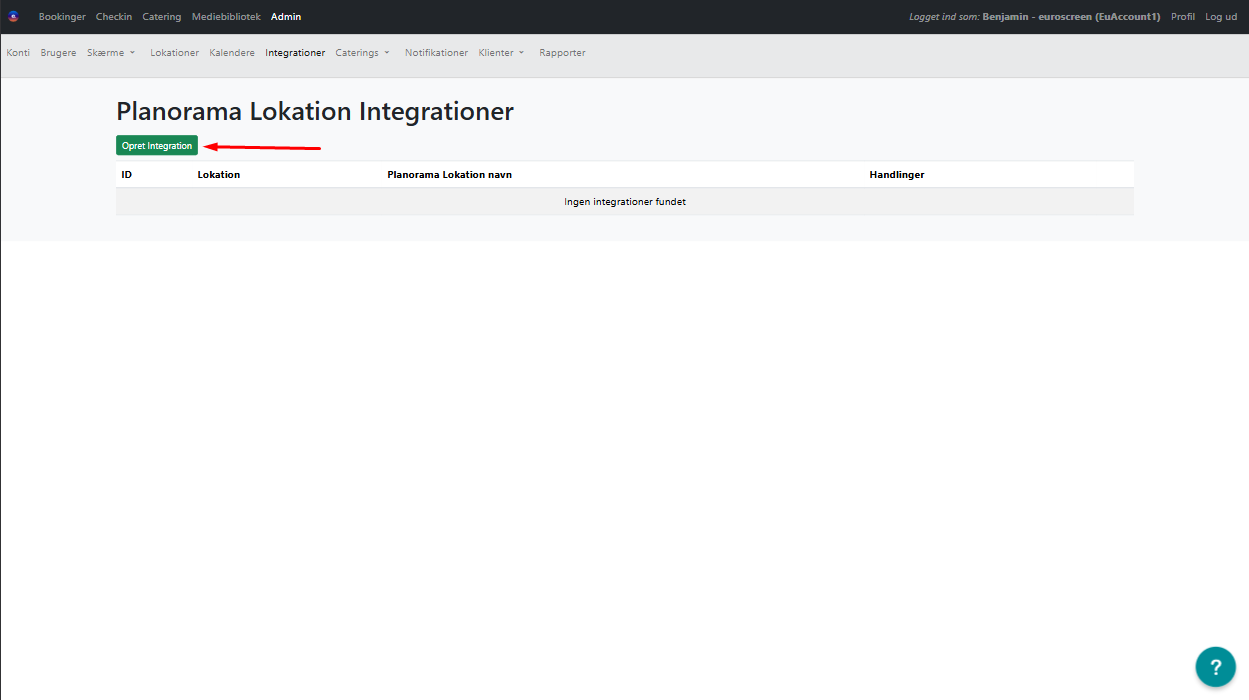Open the Profil link
This screenshot has width=1249, height=700.
(x=1183, y=17)
